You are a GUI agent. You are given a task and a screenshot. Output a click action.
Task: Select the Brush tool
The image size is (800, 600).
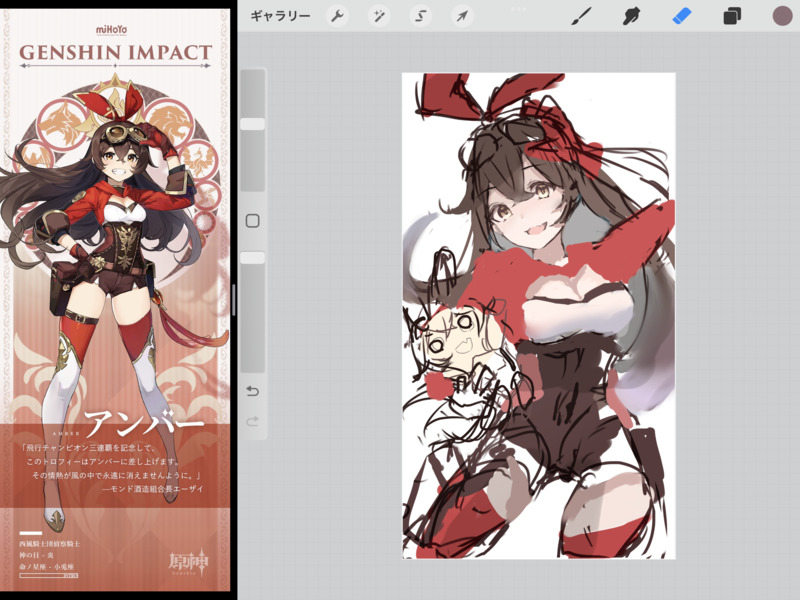(x=581, y=16)
